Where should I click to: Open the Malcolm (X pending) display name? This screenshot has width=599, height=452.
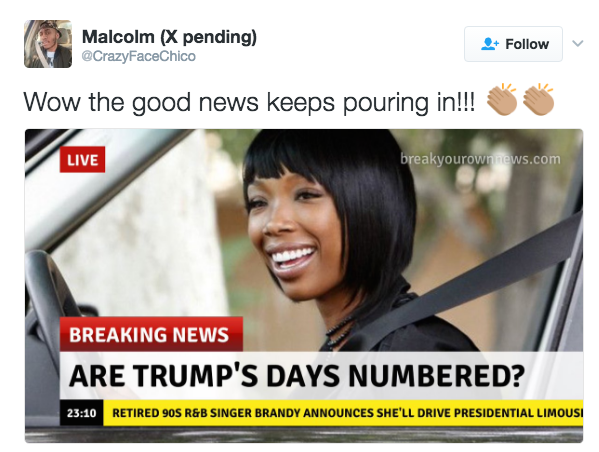169,37
